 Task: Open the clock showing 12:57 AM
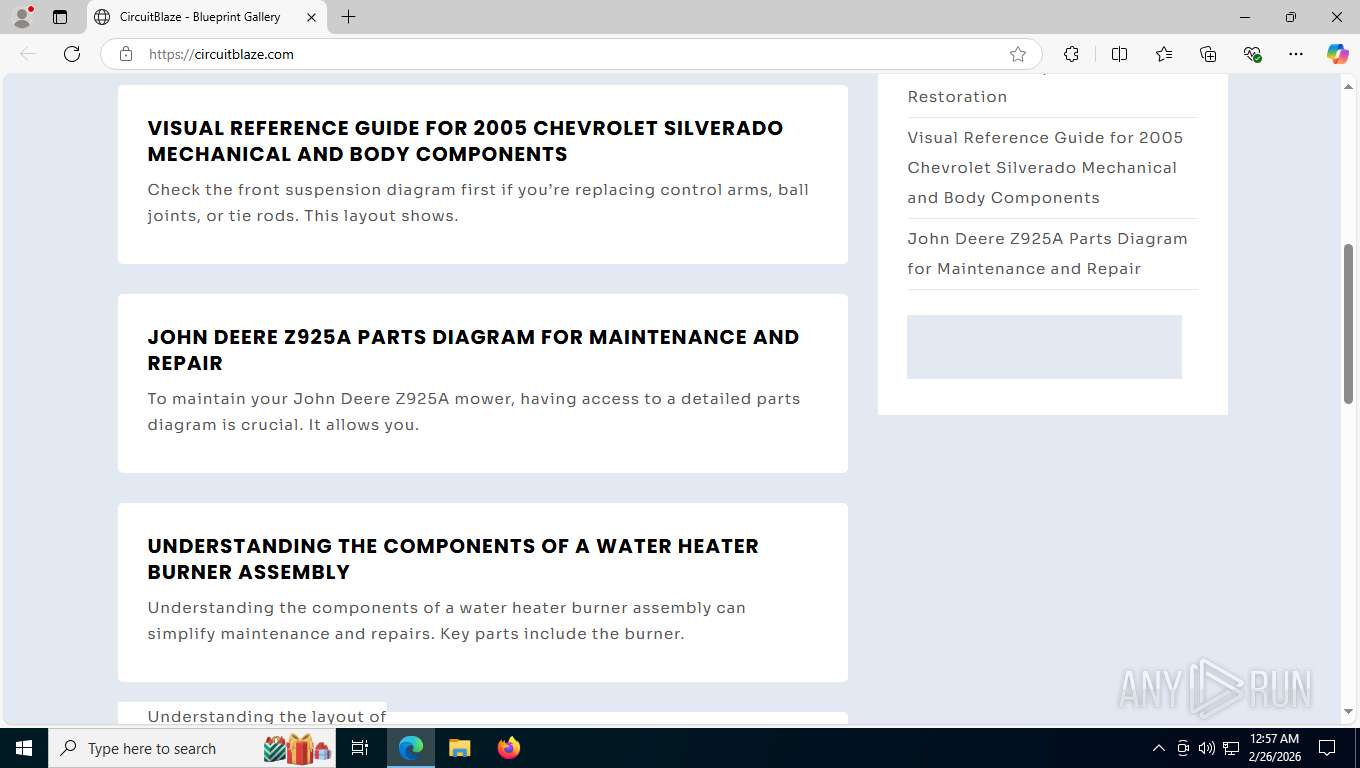(x=1275, y=748)
